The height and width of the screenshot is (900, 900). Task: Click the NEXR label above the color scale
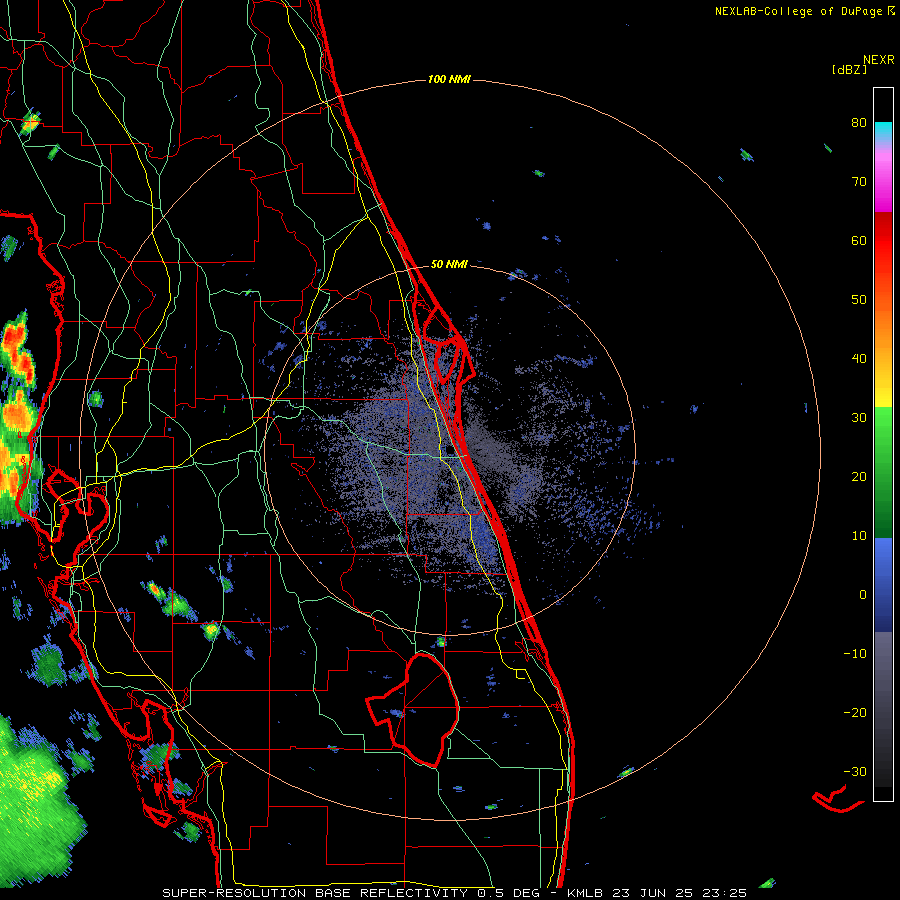coord(879,60)
